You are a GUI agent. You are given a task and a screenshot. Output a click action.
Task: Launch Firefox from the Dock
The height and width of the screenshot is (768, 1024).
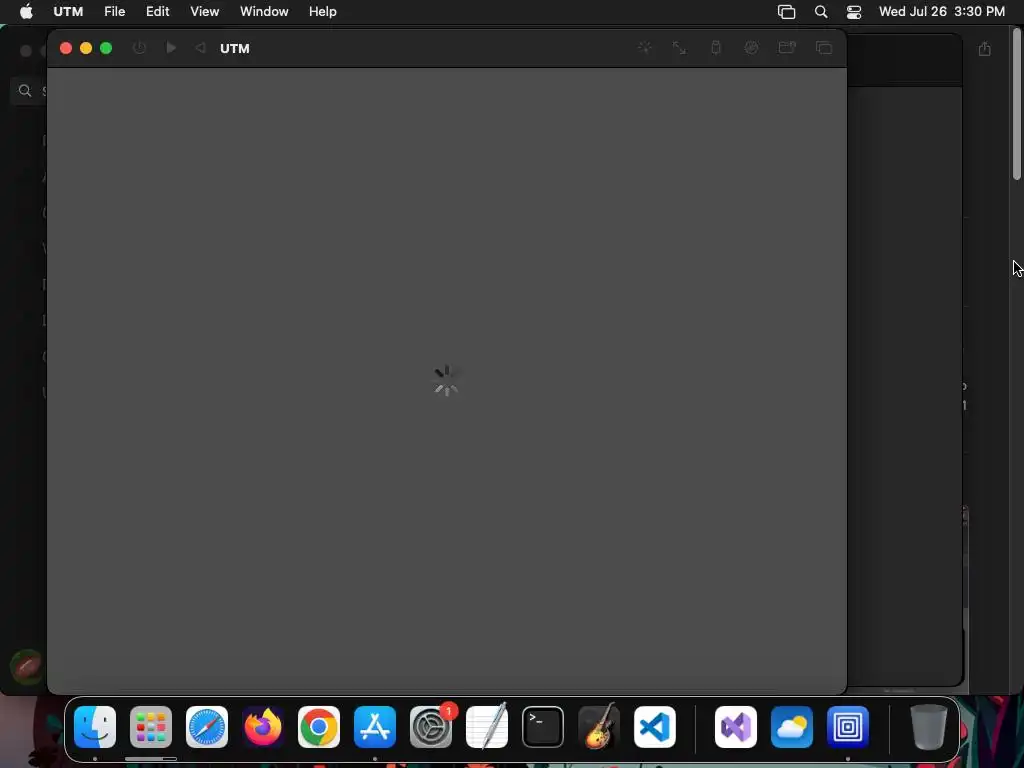(x=263, y=727)
